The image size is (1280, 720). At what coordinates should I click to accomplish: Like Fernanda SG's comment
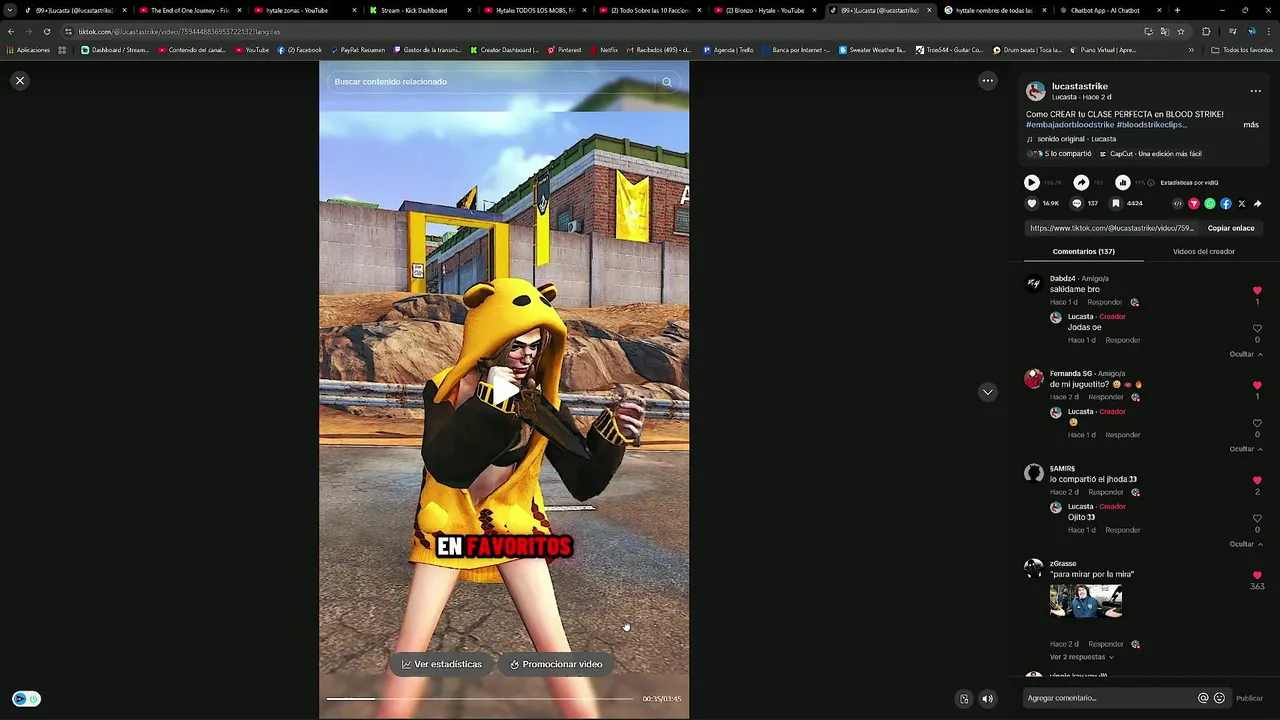coord(1257,385)
